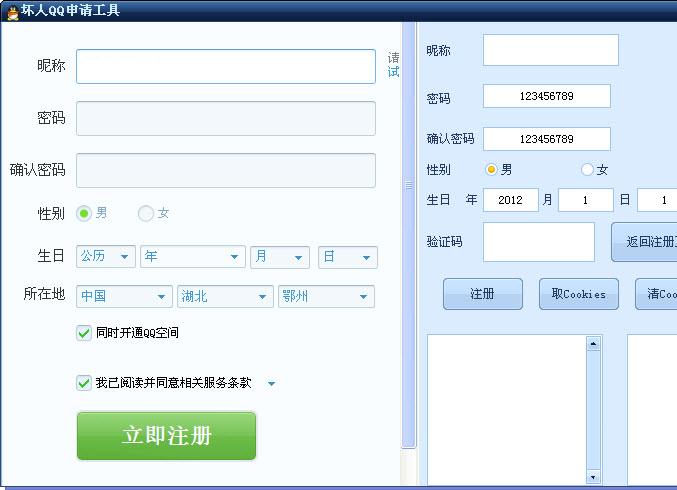This screenshot has height=490, width=677.
Task: Select male radio button in left form
Action: pyautogui.click(x=84, y=213)
